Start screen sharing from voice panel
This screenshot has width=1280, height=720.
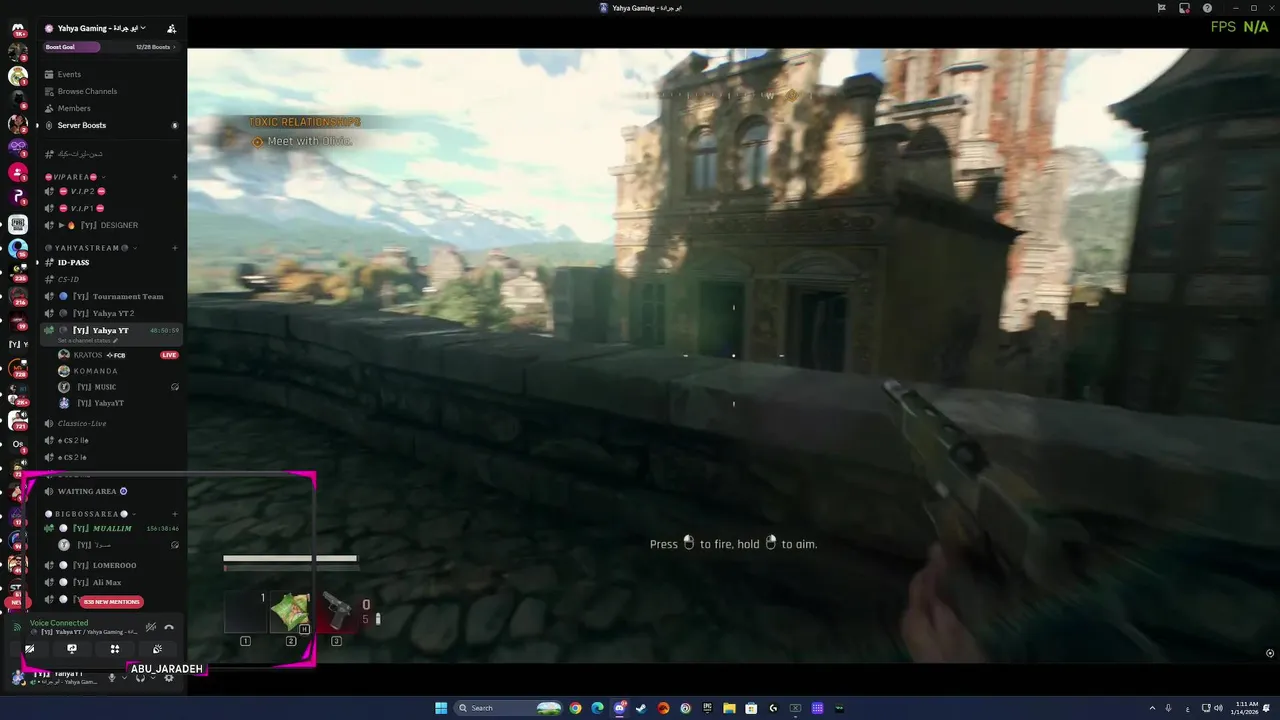pos(72,649)
